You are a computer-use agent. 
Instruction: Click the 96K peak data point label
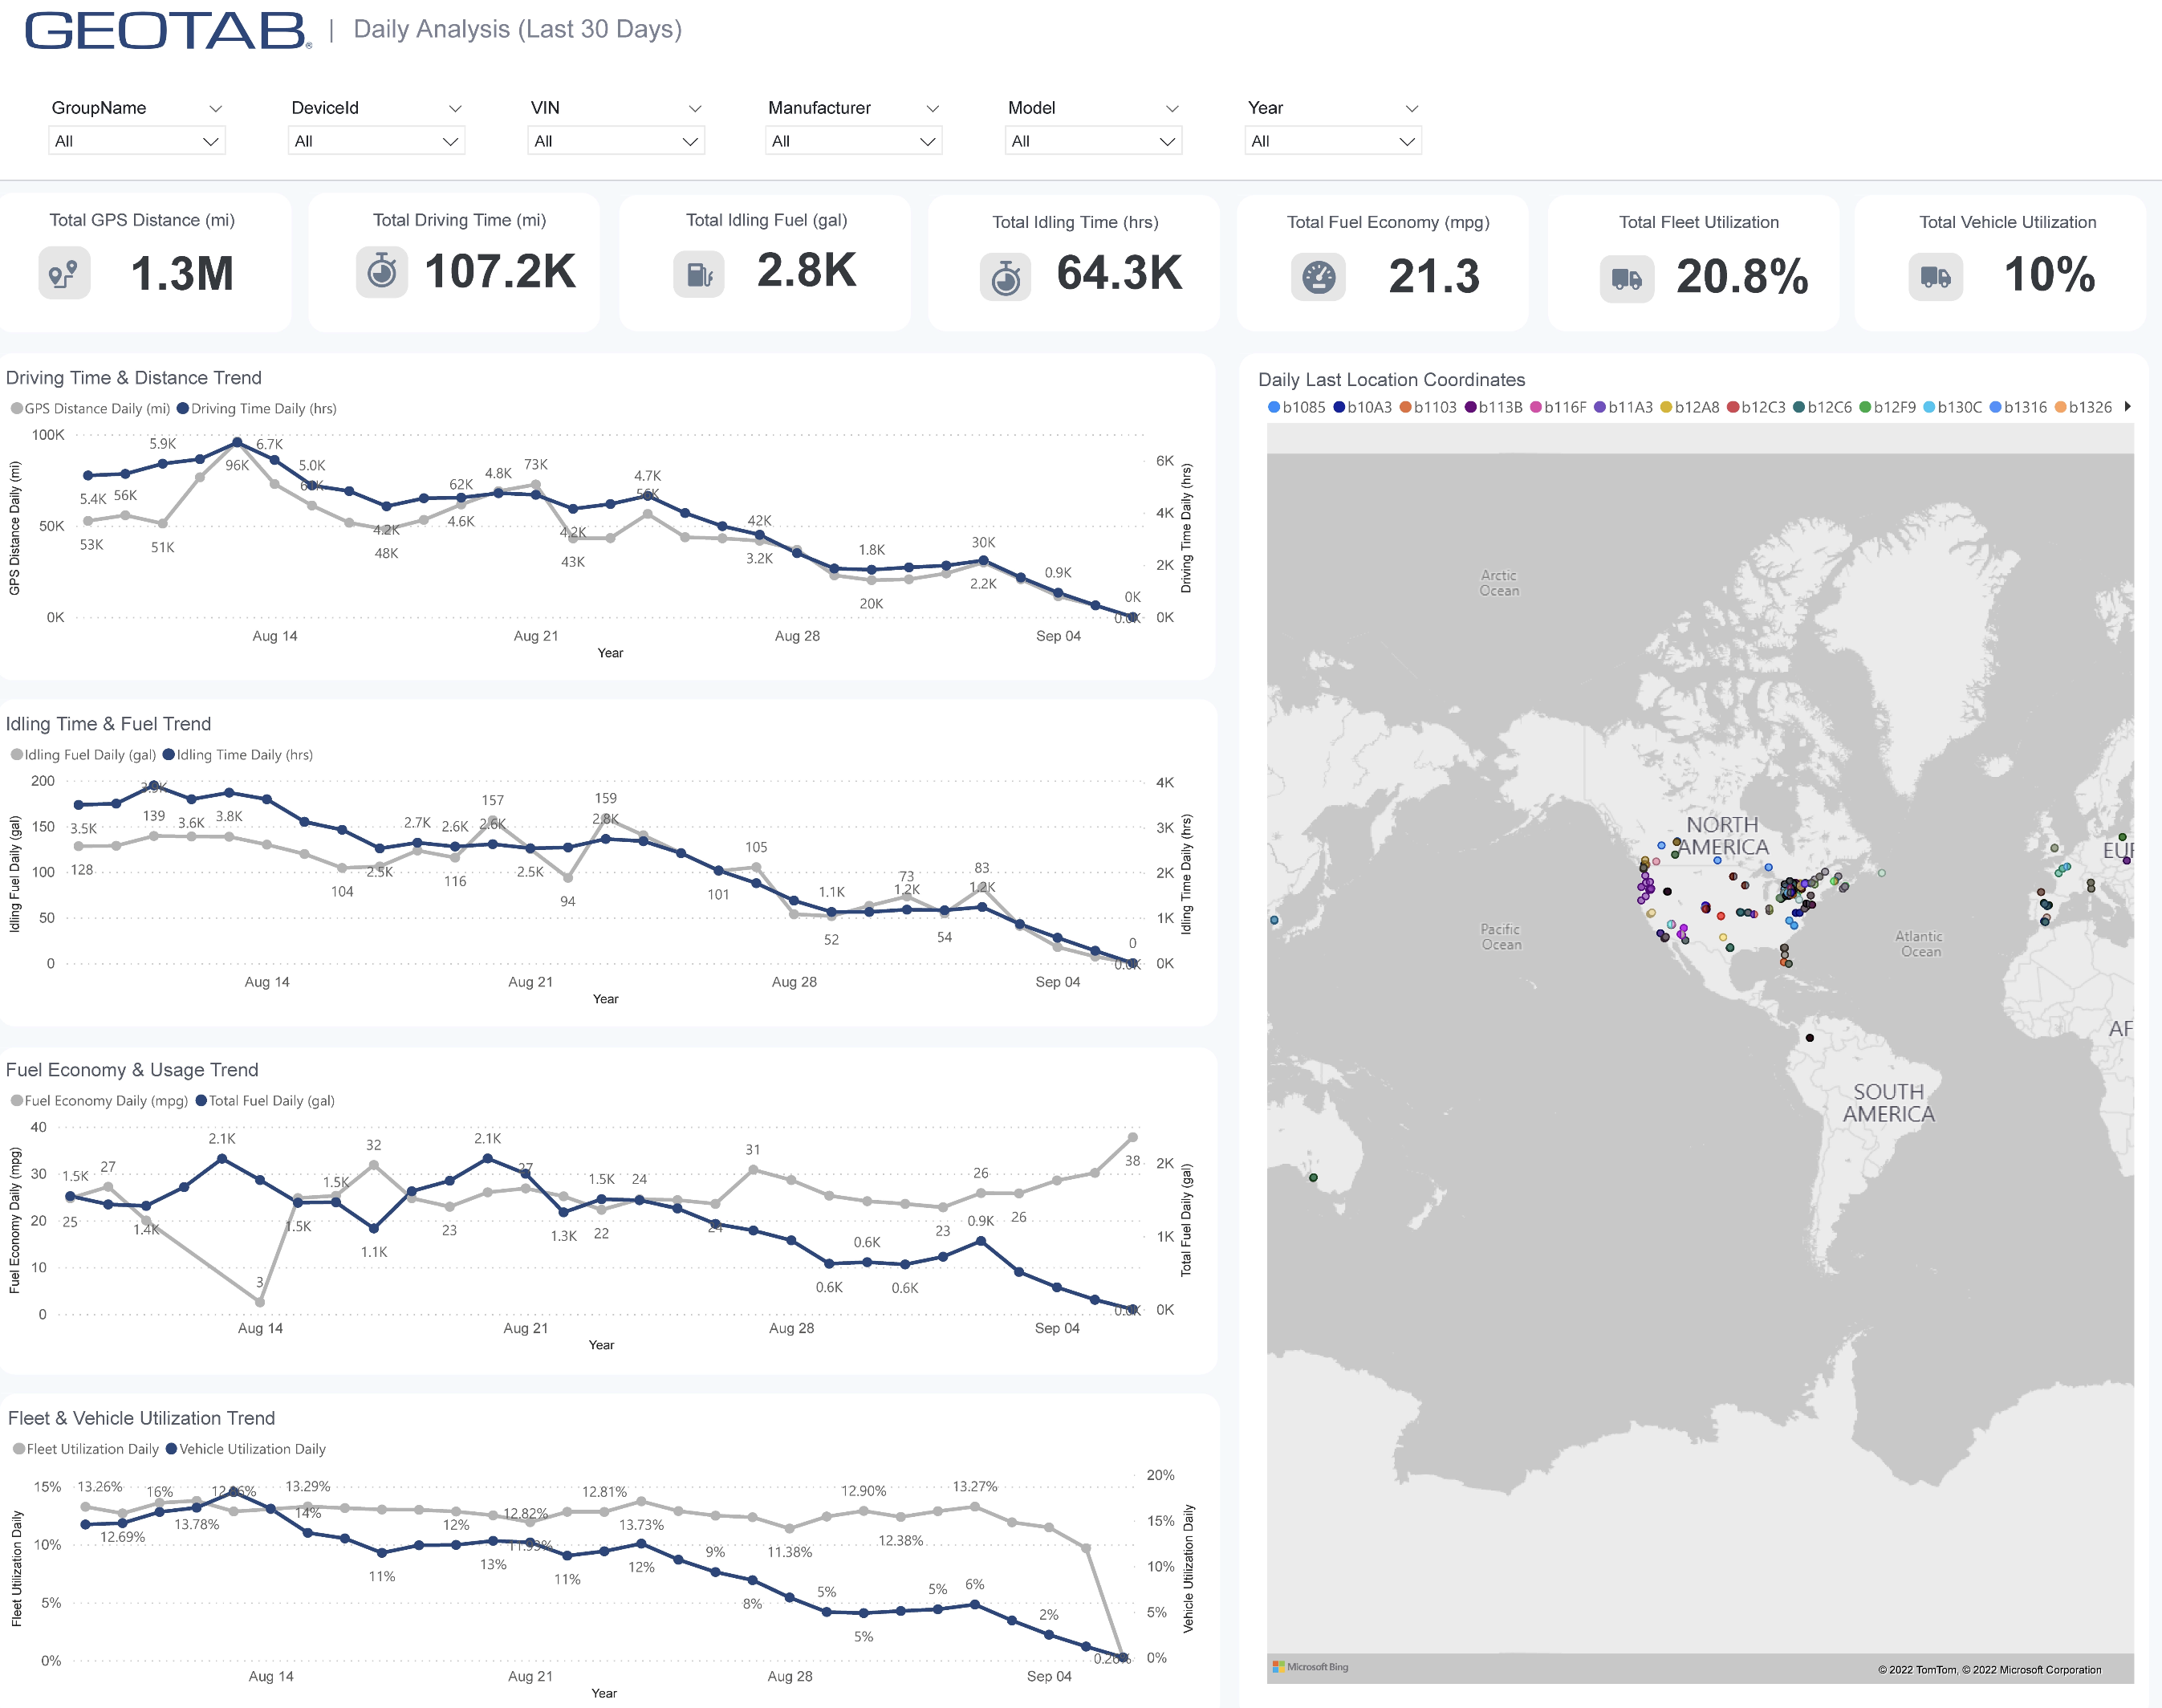tap(237, 465)
